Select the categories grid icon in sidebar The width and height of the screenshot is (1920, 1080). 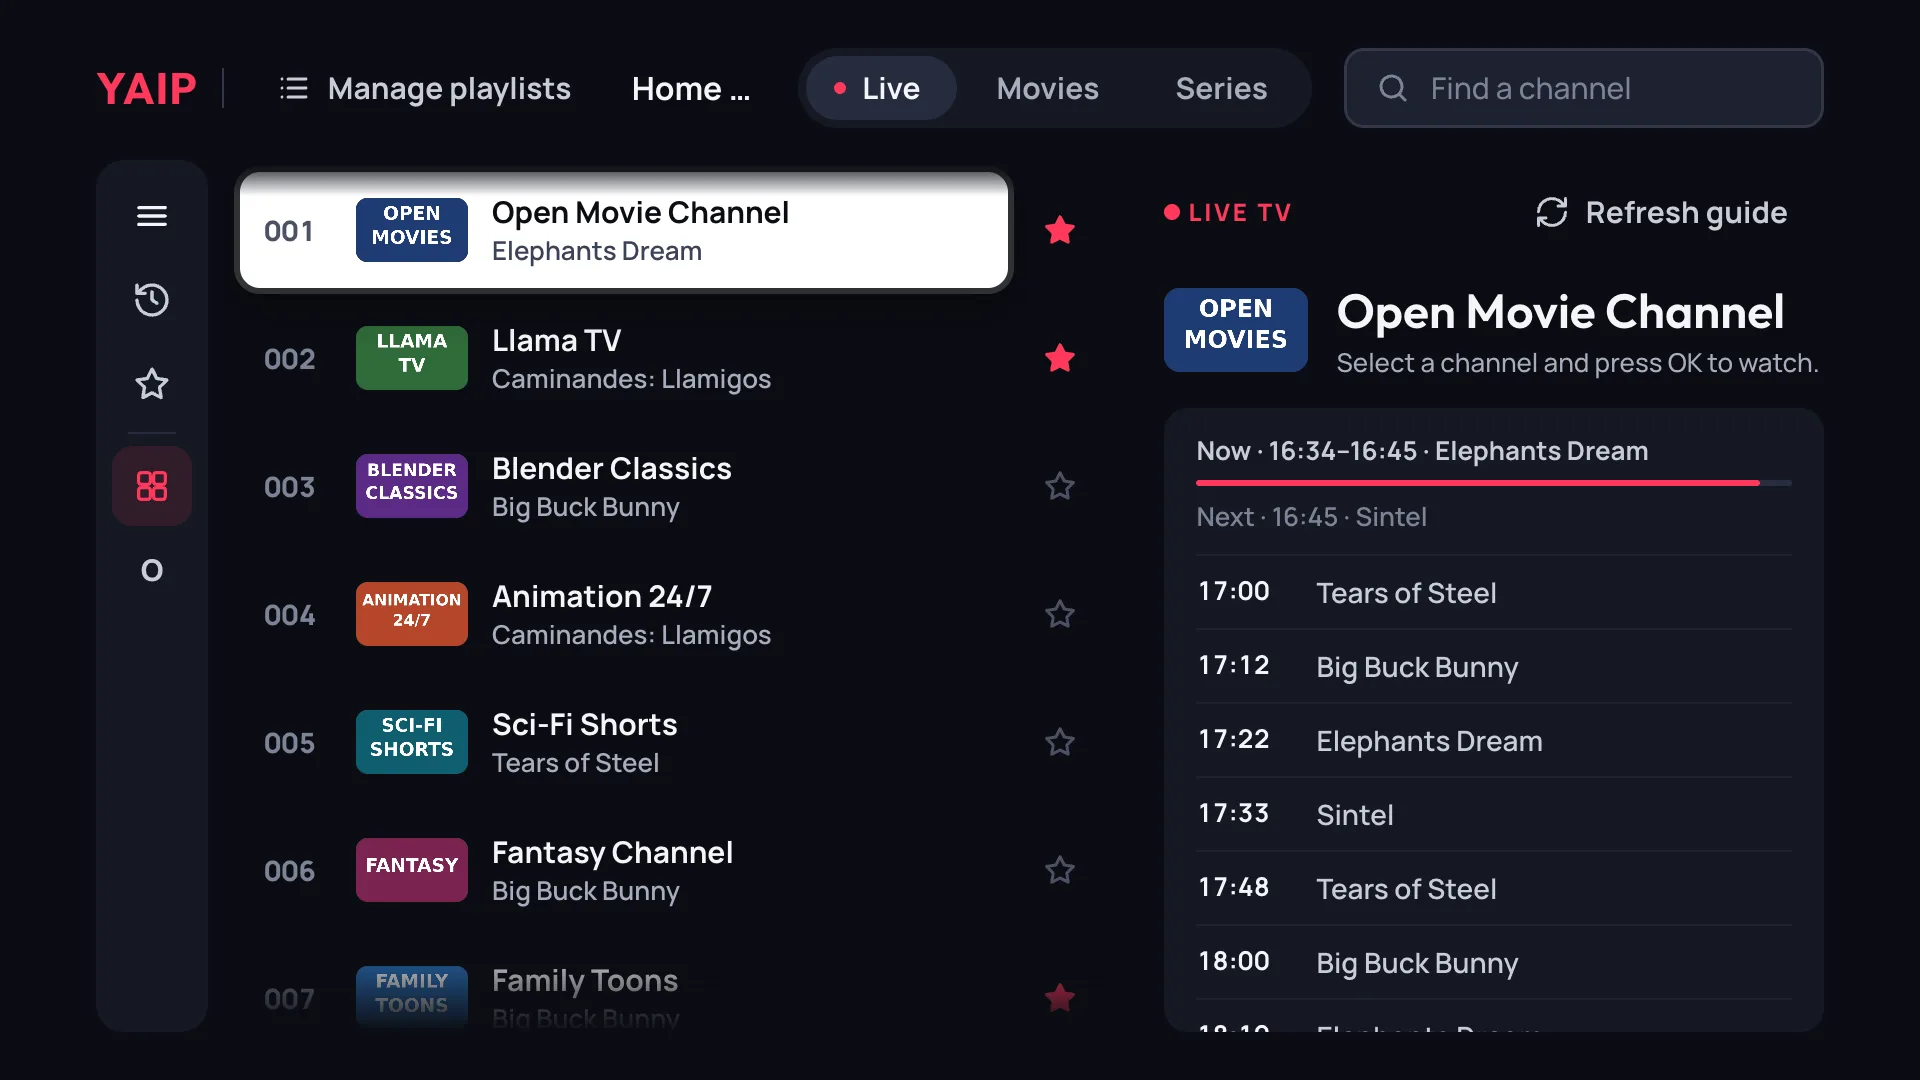tap(152, 486)
